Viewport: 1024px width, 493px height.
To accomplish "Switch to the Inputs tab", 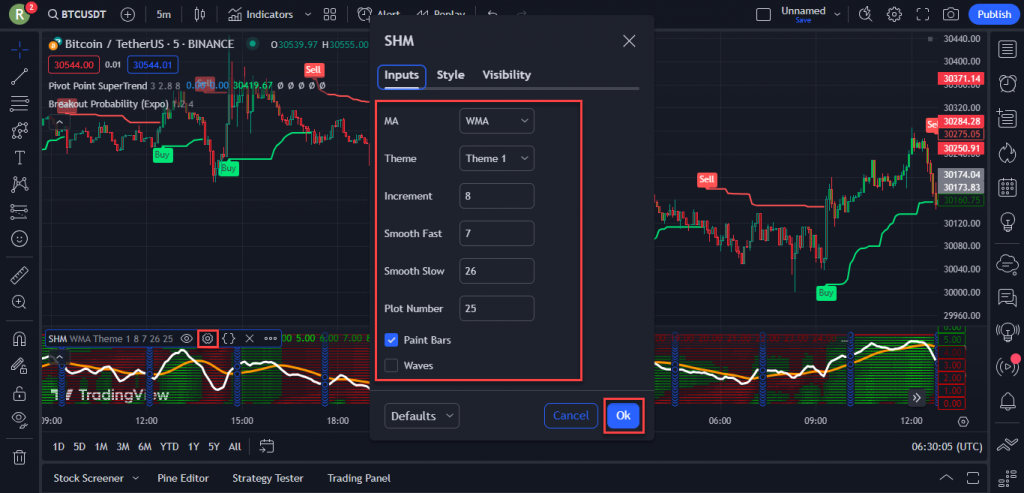I will (x=402, y=75).
